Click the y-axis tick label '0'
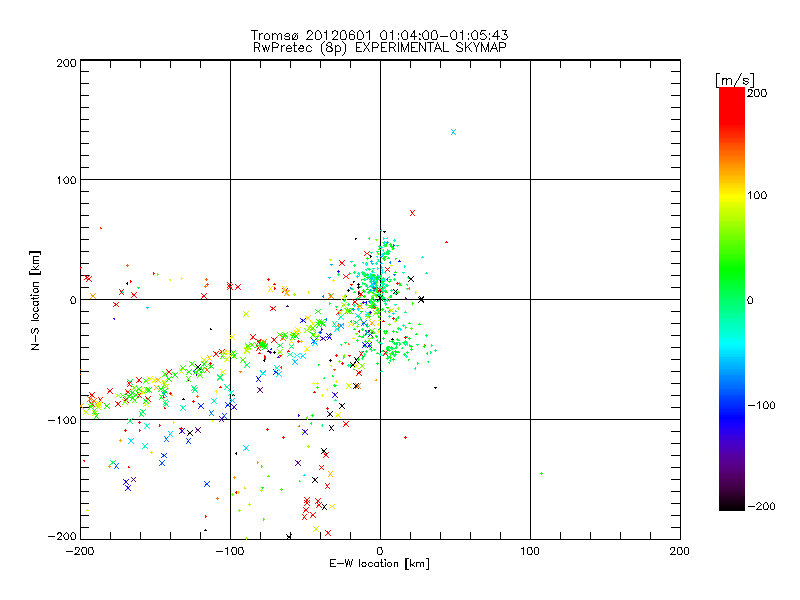The height and width of the screenshot is (600, 800). point(73,300)
